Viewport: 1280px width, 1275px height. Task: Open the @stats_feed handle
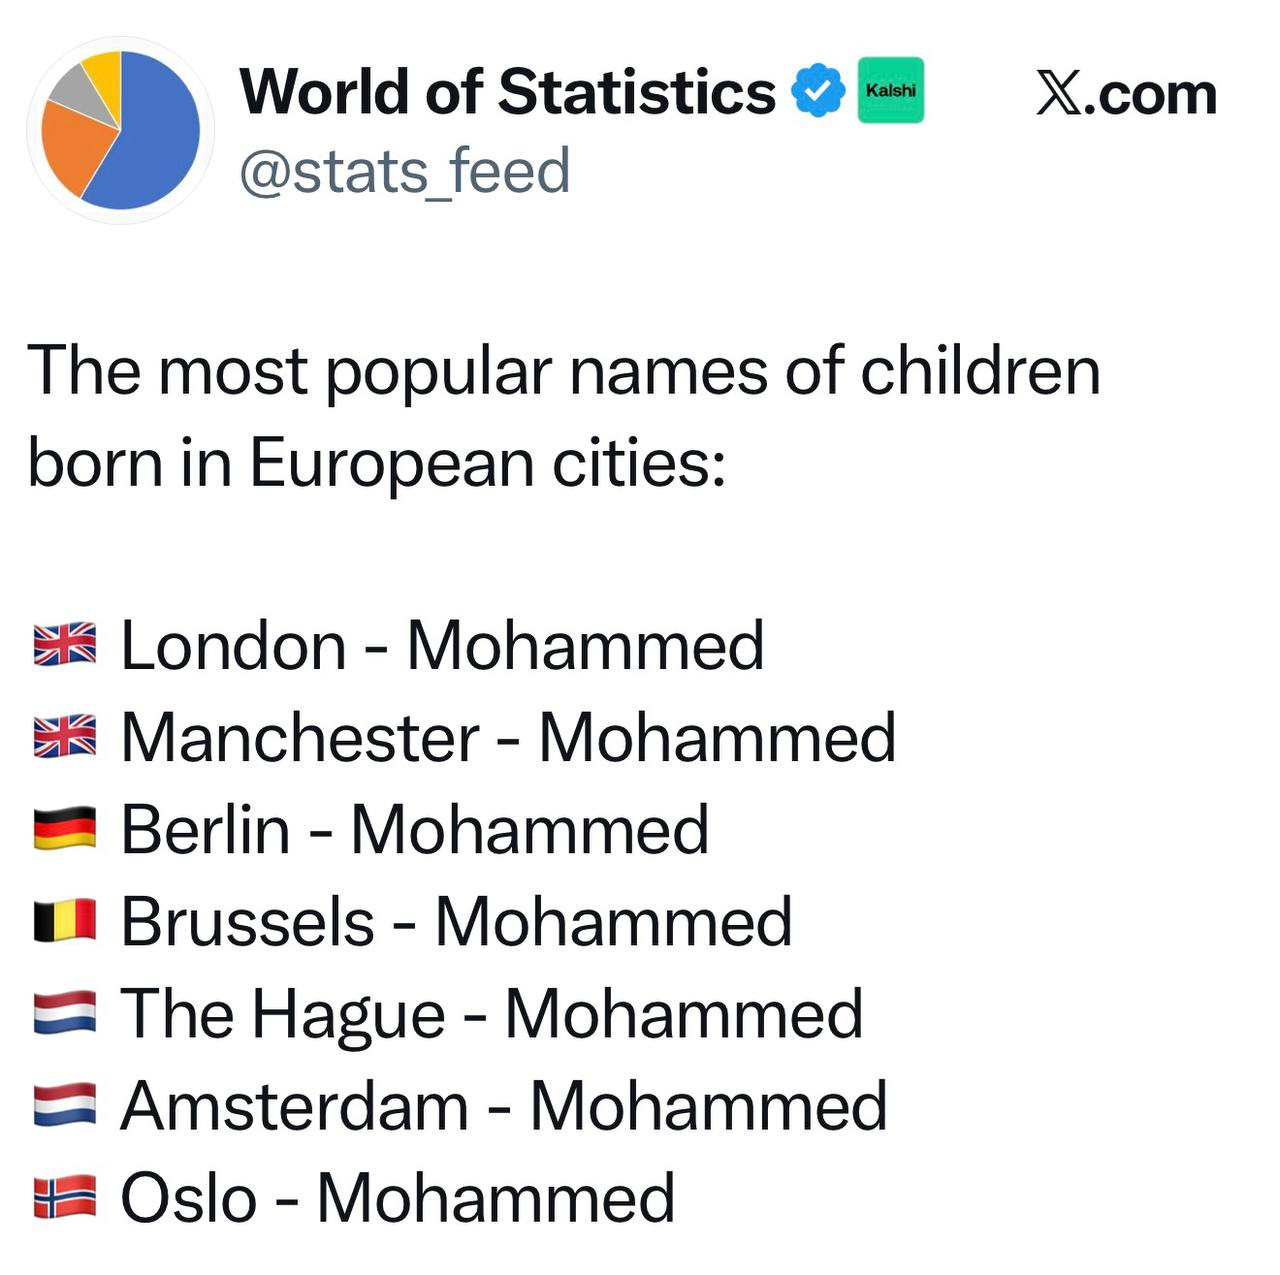(x=405, y=170)
